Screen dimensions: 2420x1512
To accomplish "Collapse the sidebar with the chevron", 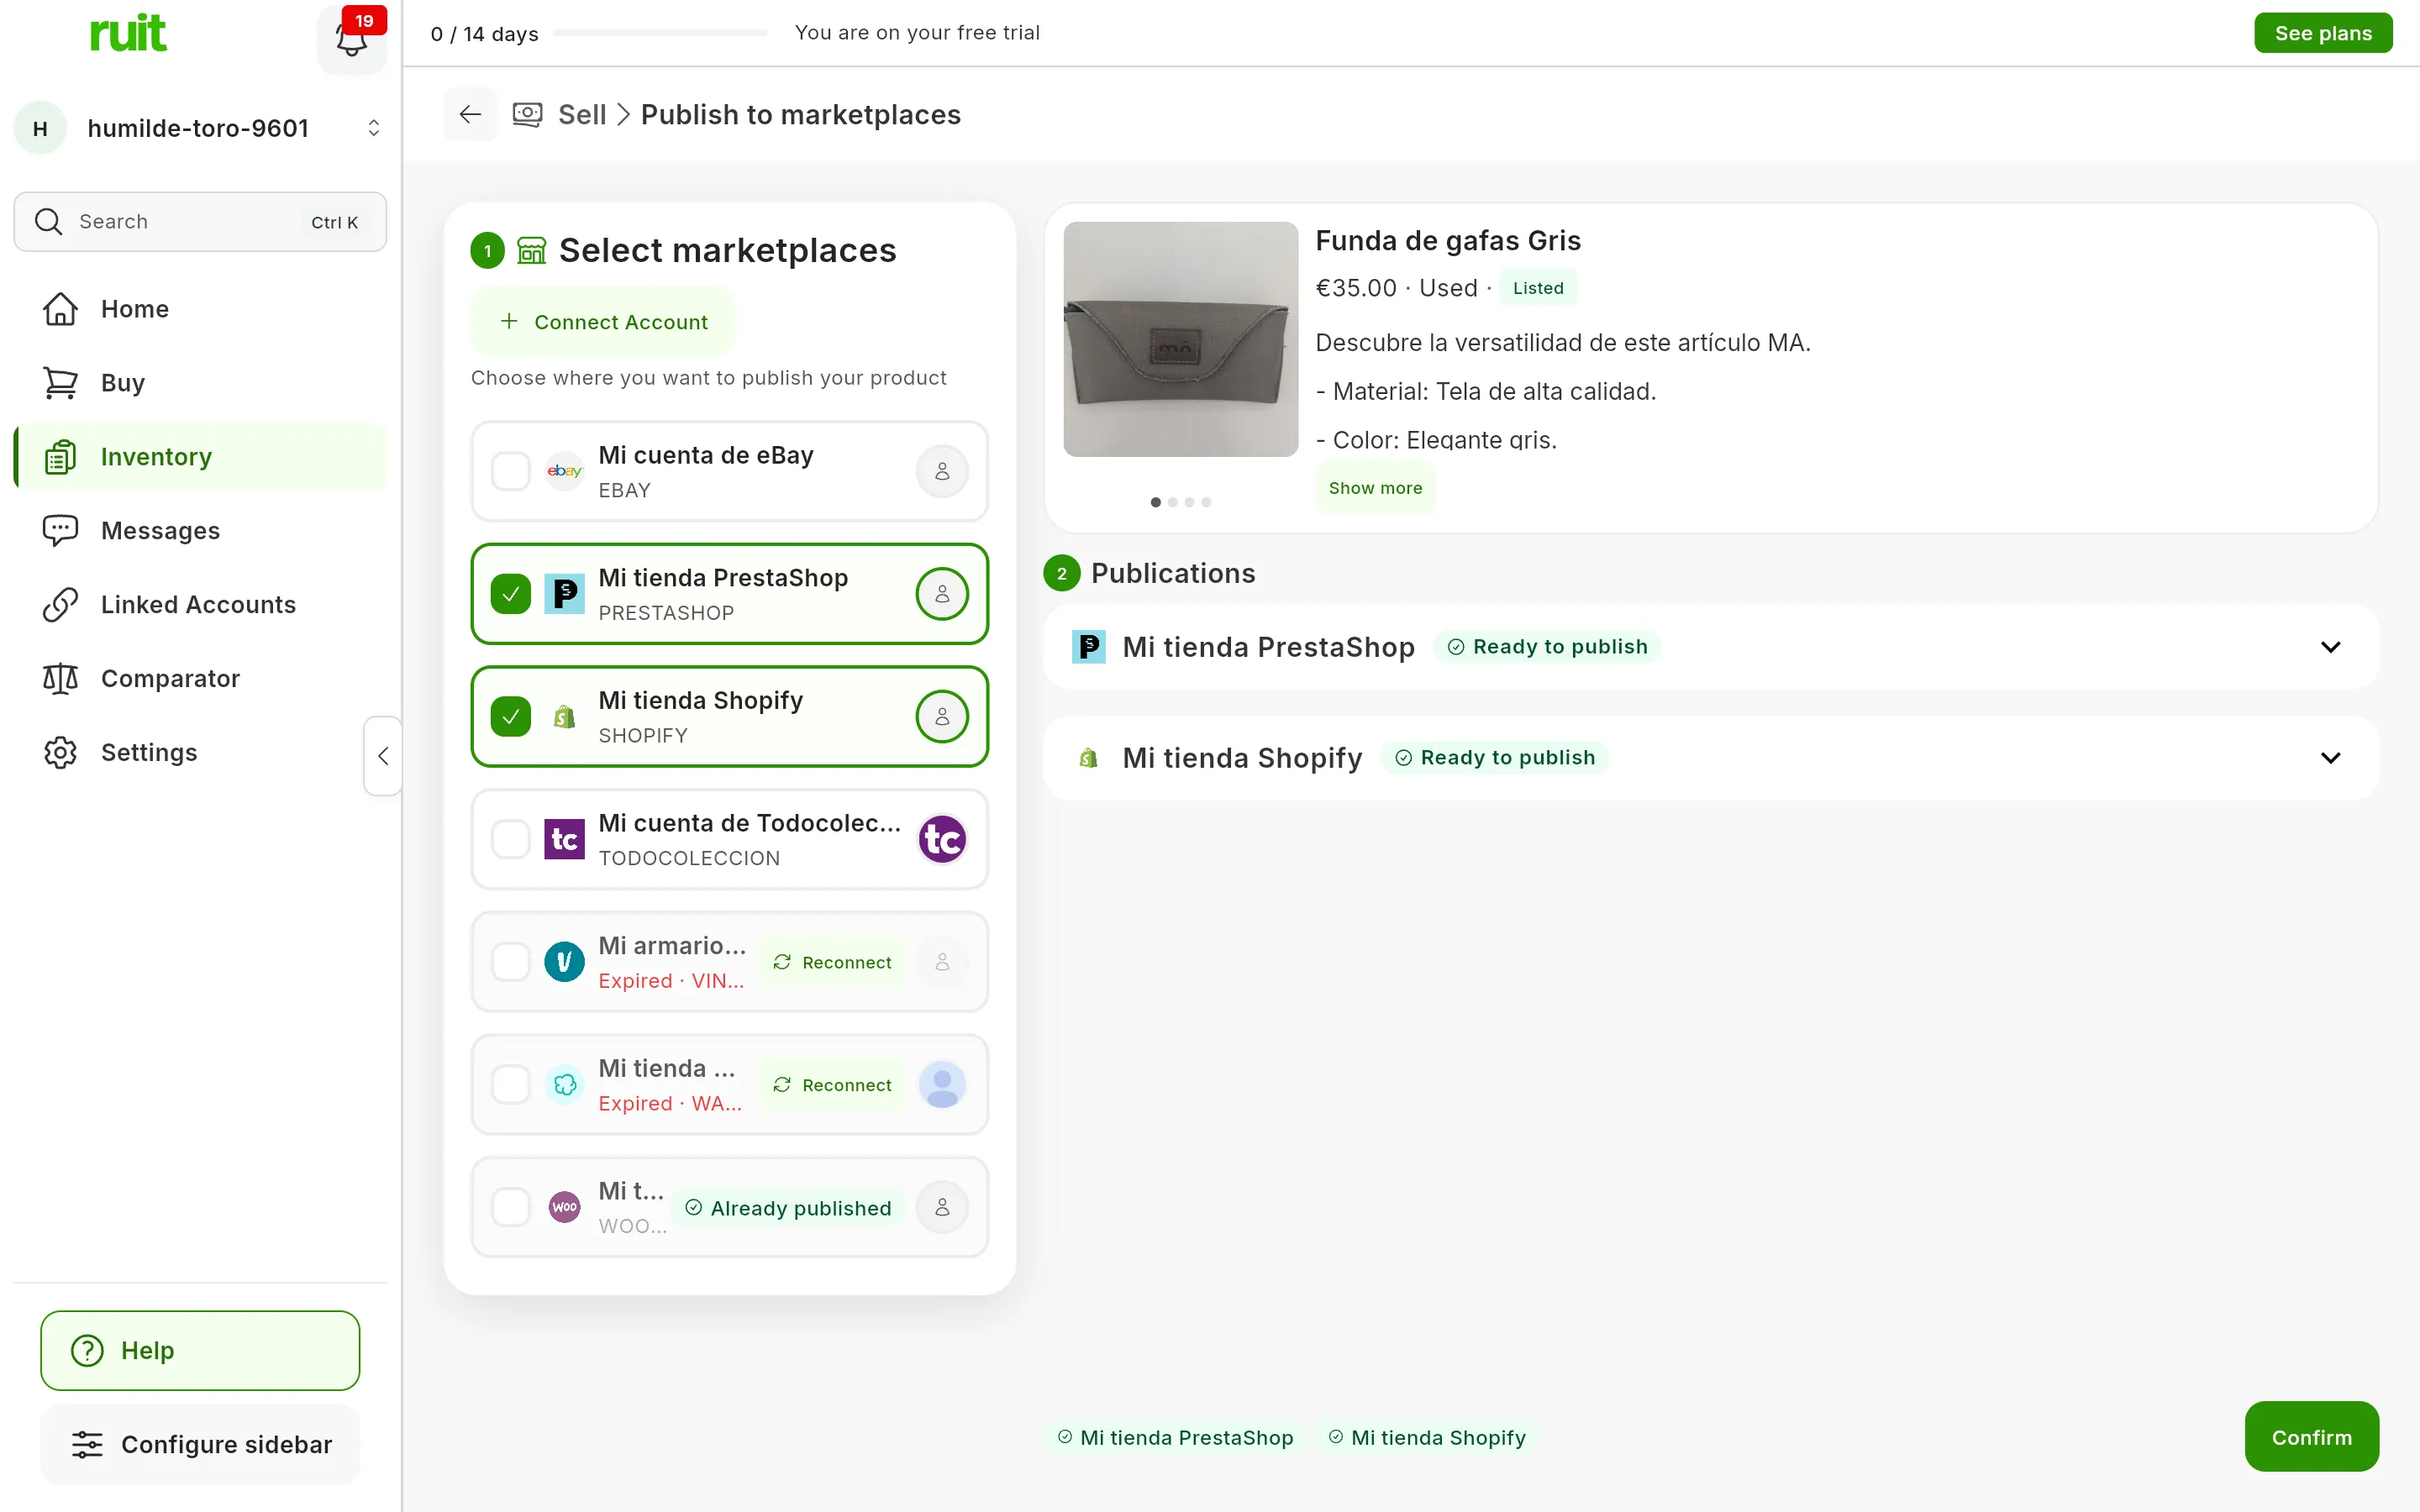I will [x=383, y=756].
